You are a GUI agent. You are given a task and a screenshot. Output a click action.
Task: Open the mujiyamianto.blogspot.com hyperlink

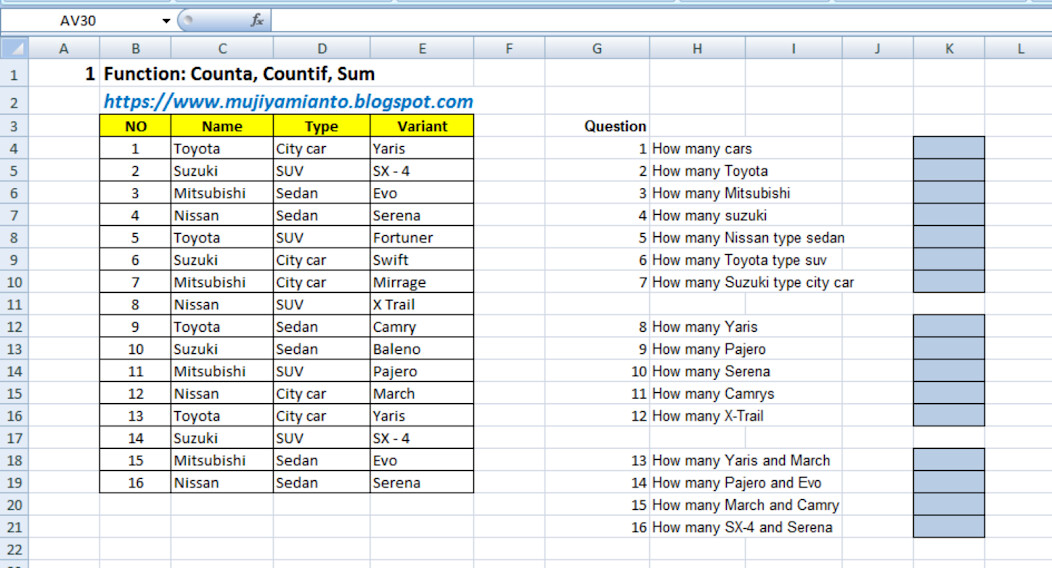click(288, 101)
